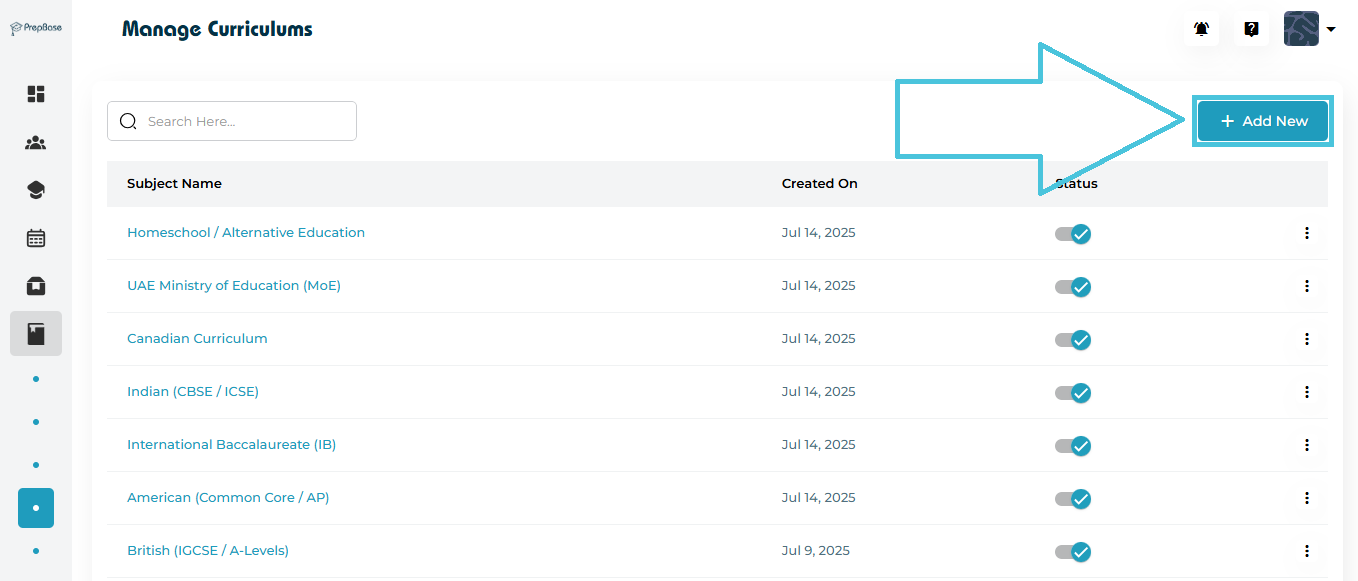
Task: Expand the profile avatar dropdown arrow
Action: 1331,30
